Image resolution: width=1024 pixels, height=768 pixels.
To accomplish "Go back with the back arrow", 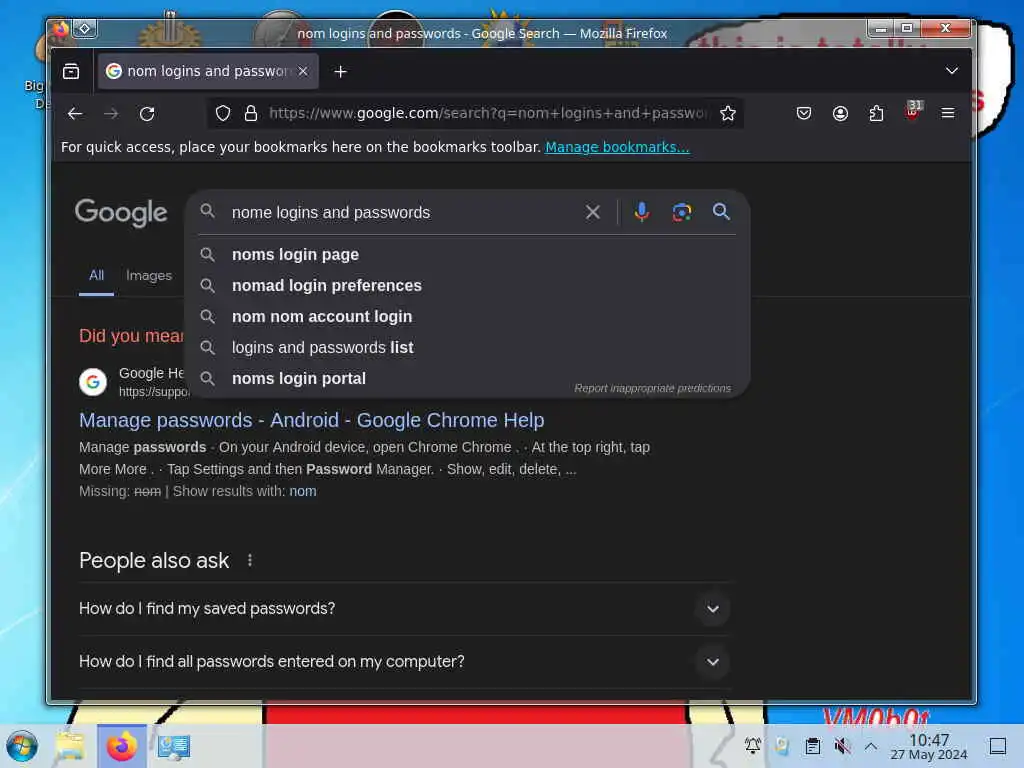I will point(75,114).
